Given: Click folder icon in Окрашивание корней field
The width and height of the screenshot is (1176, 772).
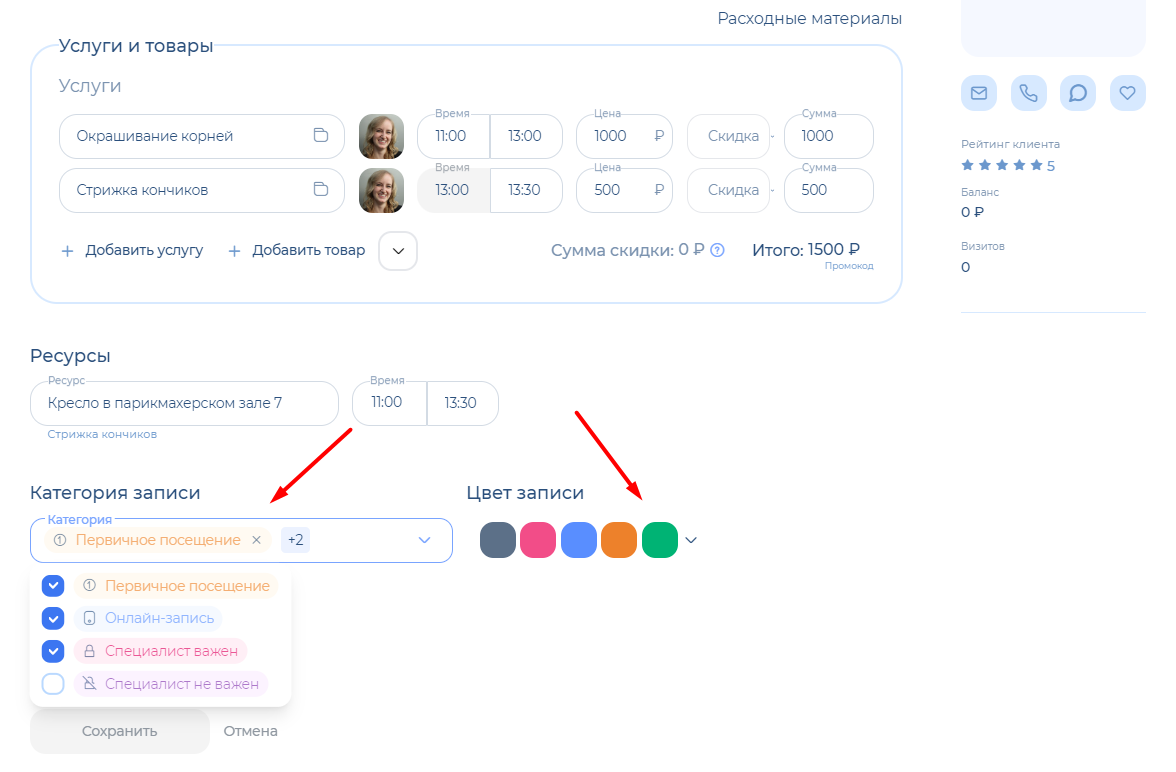Looking at the screenshot, I should tap(321, 136).
